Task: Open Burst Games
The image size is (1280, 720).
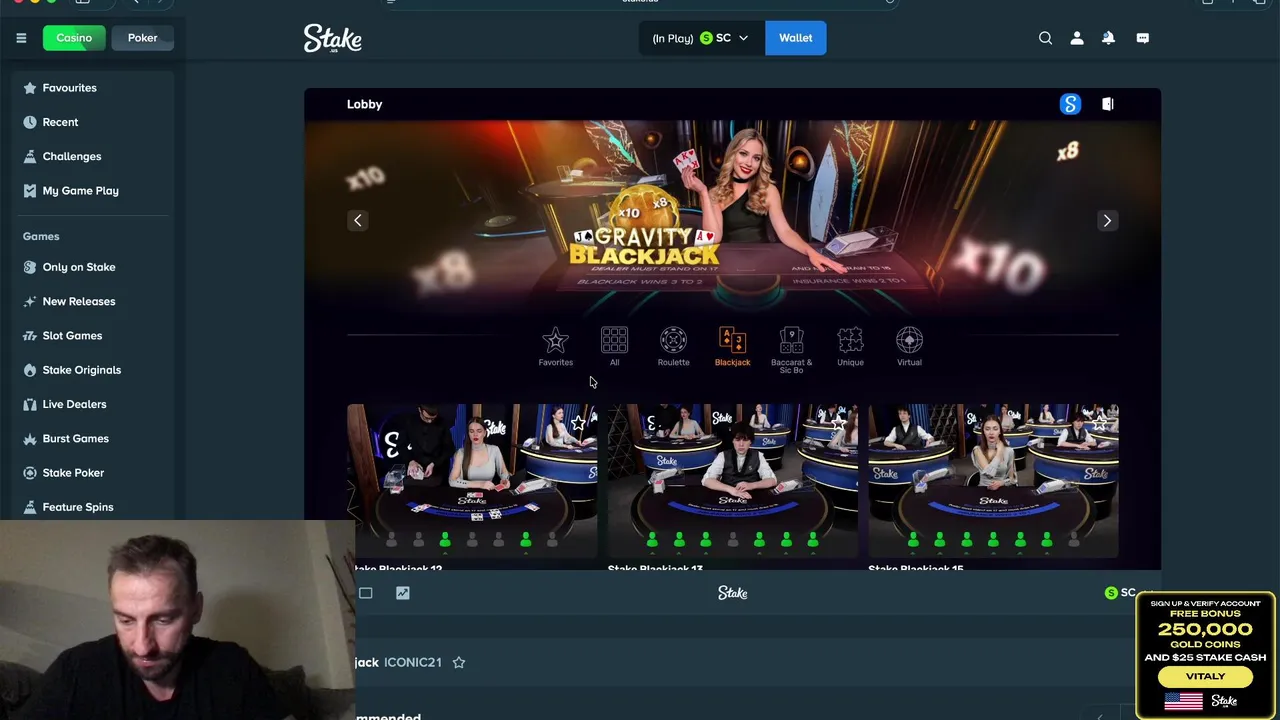Action: pos(92,438)
